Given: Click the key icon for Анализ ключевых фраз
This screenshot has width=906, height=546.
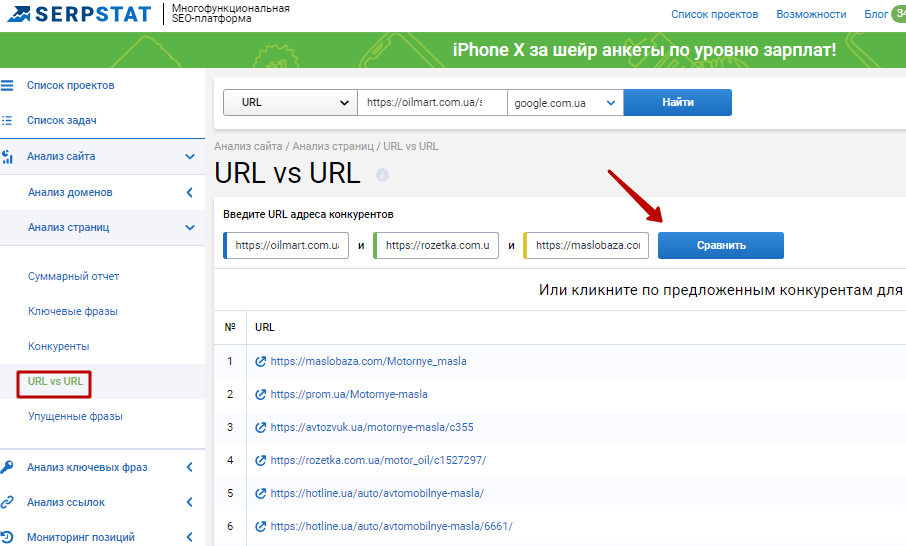Looking at the screenshot, I should [8, 467].
